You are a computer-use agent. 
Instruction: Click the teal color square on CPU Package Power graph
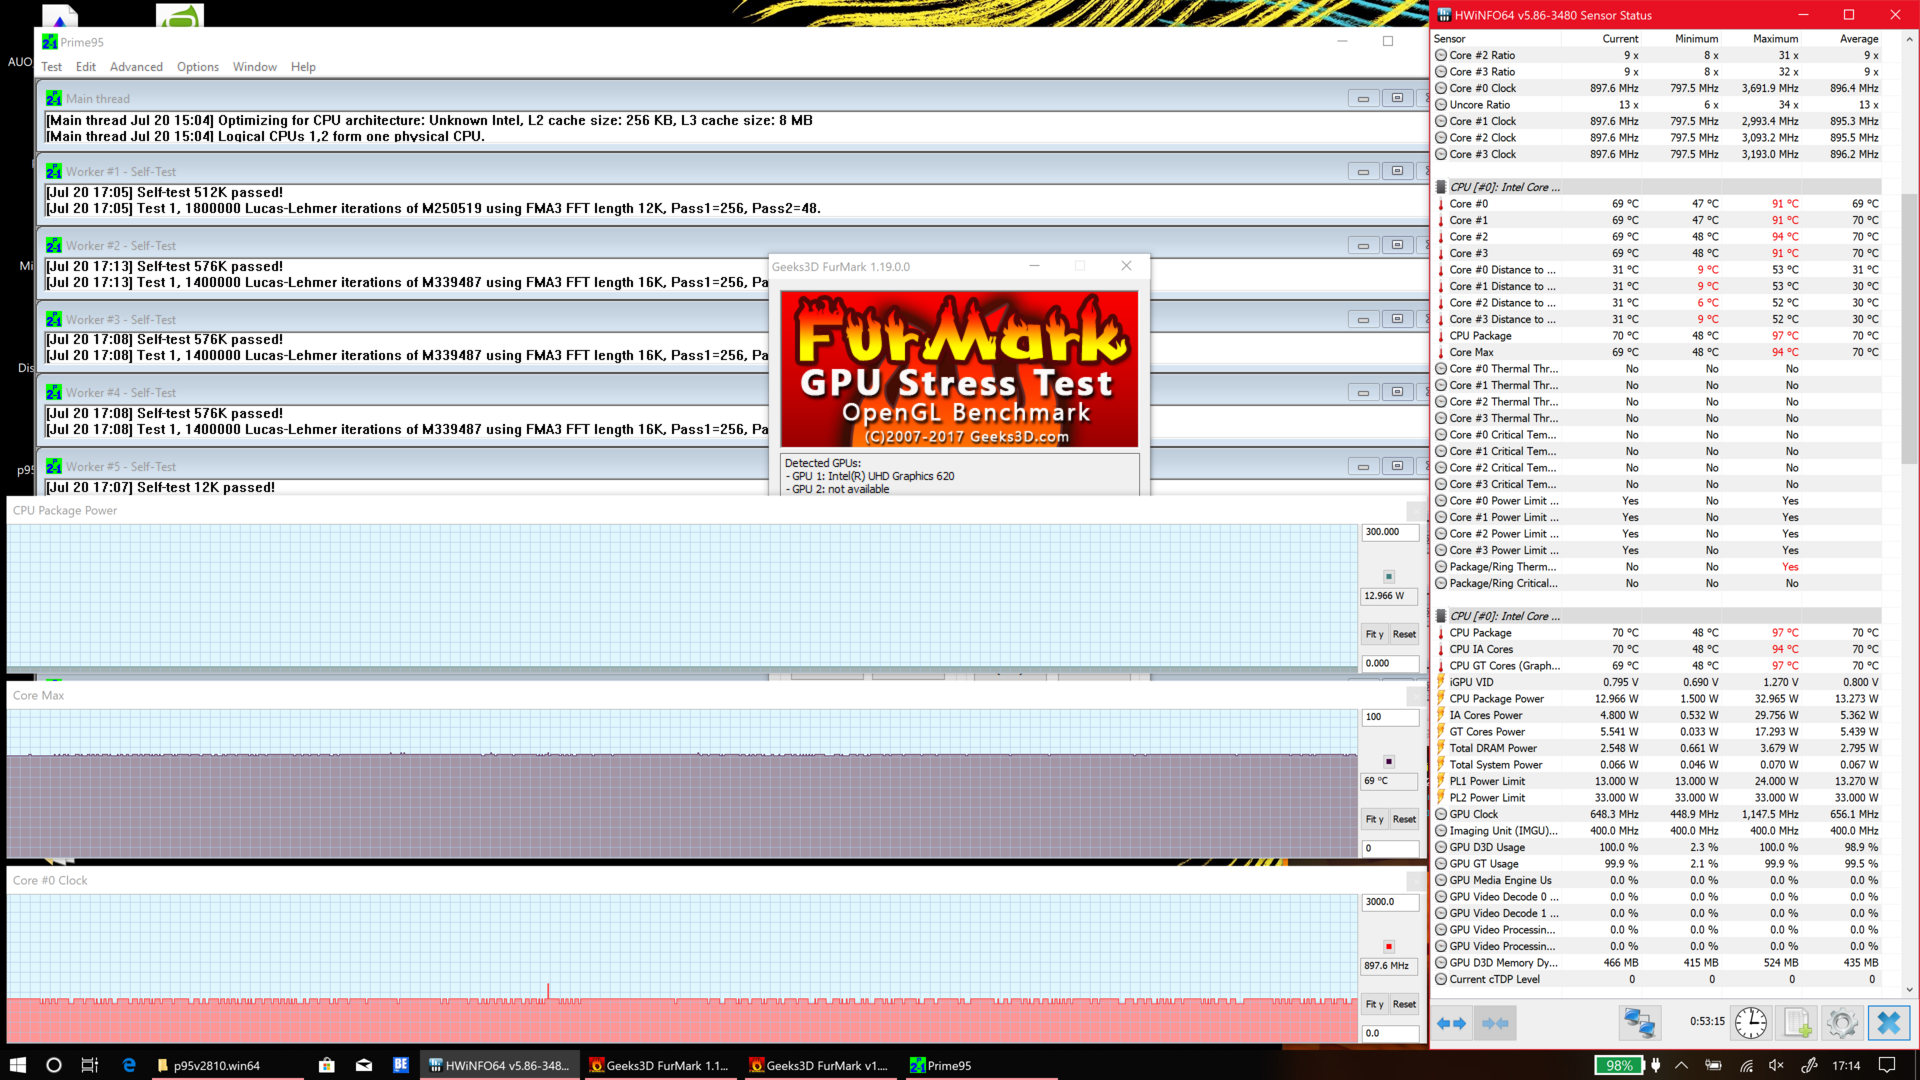coord(1388,576)
